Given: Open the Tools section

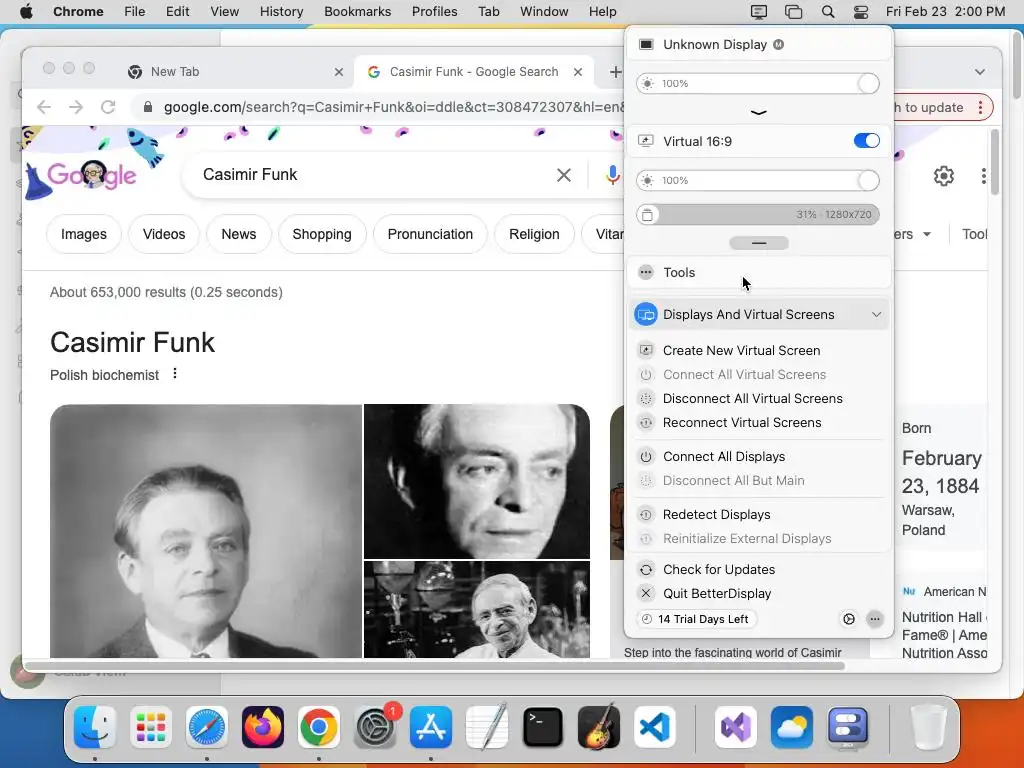Looking at the screenshot, I should click(x=759, y=272).
